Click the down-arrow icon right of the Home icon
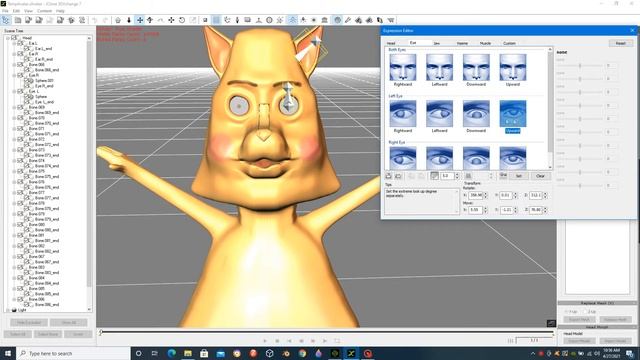 pos(129,20)
